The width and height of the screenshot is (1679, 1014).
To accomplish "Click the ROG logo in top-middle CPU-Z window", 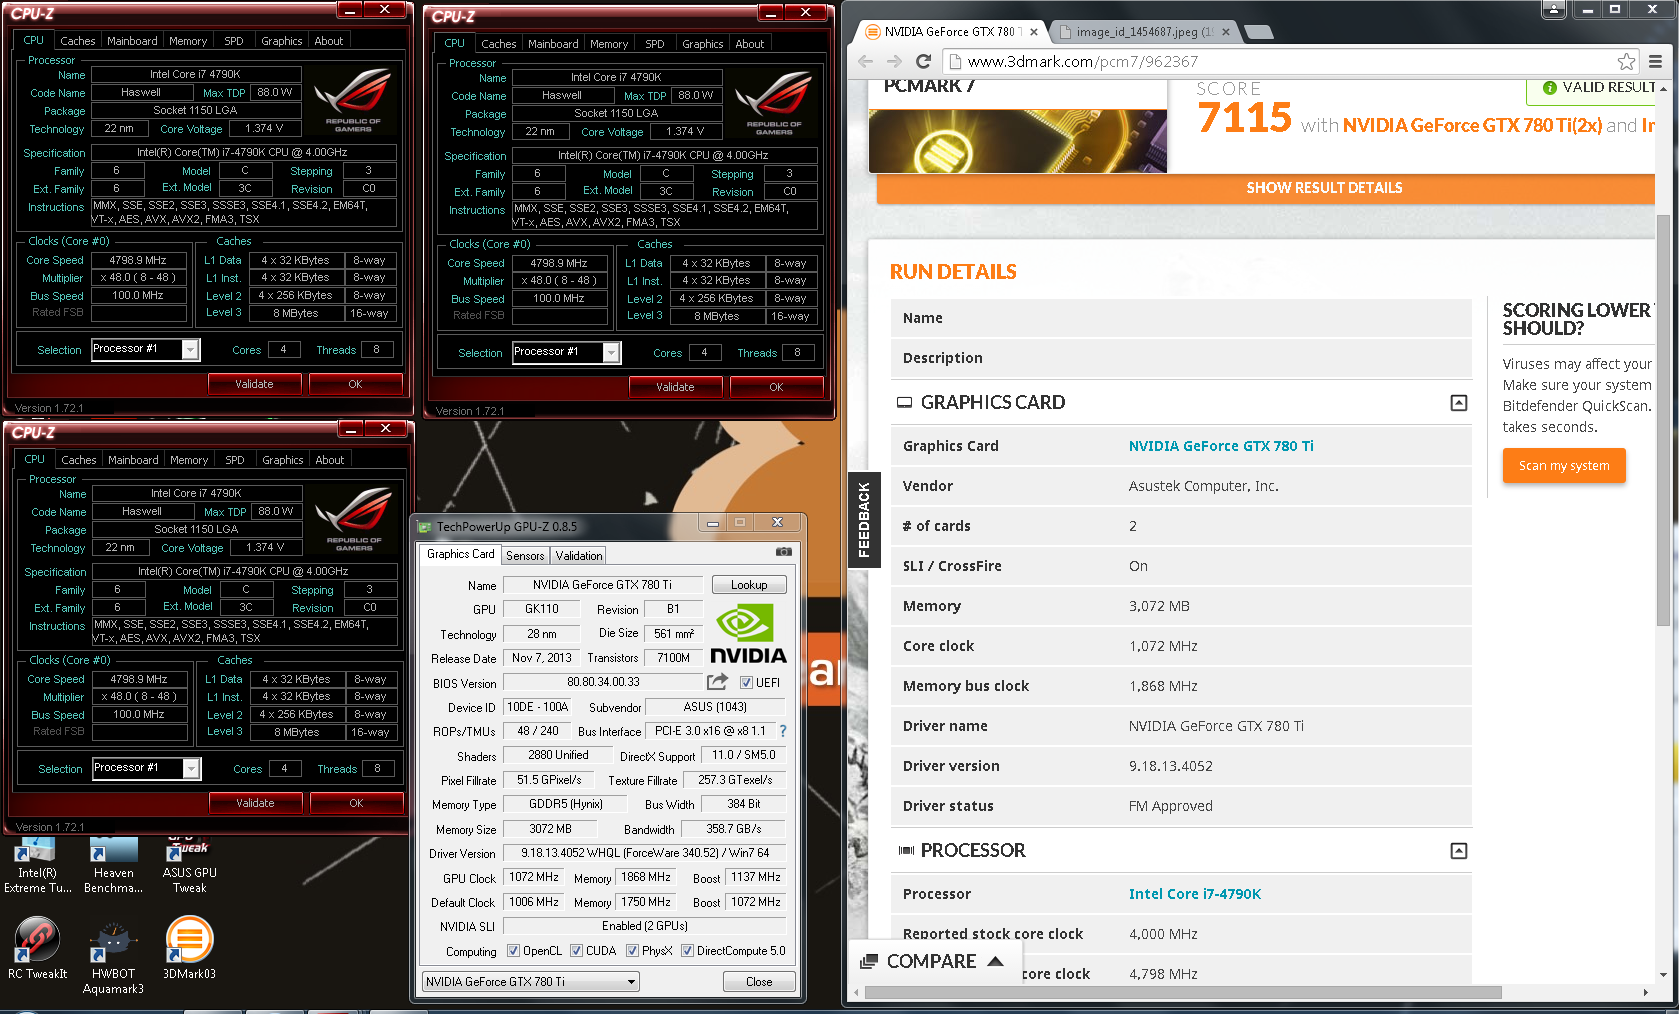I will click(x=774, y=102).
